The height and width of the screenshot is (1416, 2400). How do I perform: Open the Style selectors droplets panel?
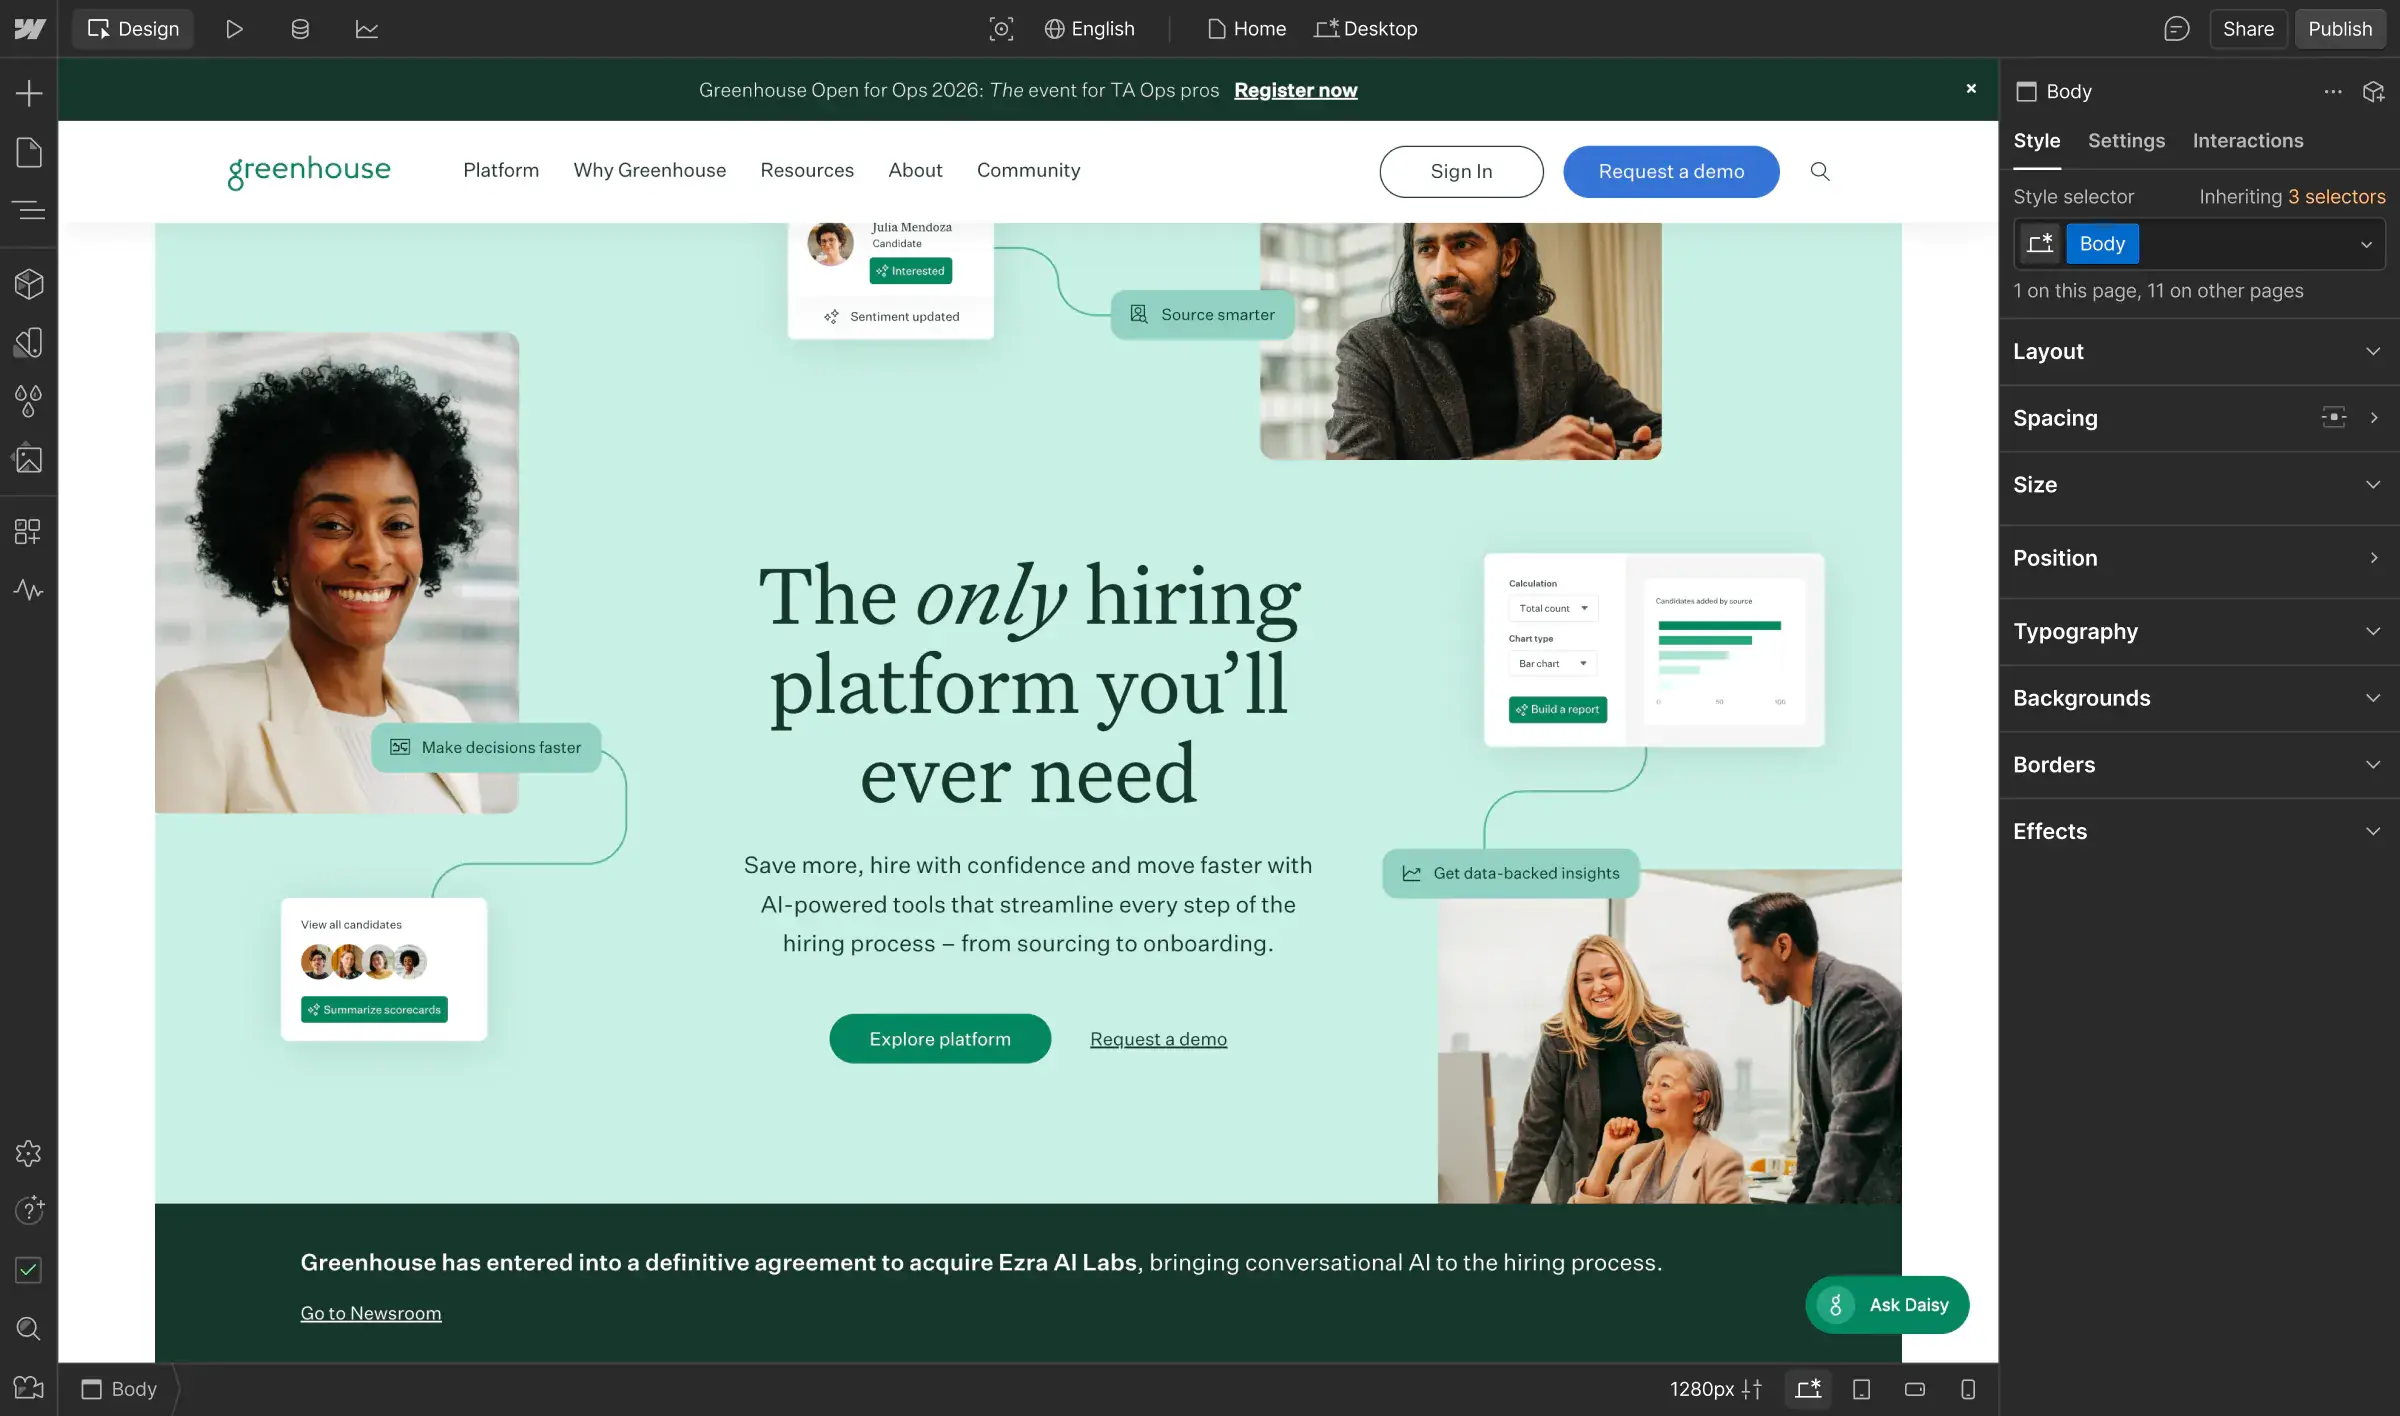[29, 401]
